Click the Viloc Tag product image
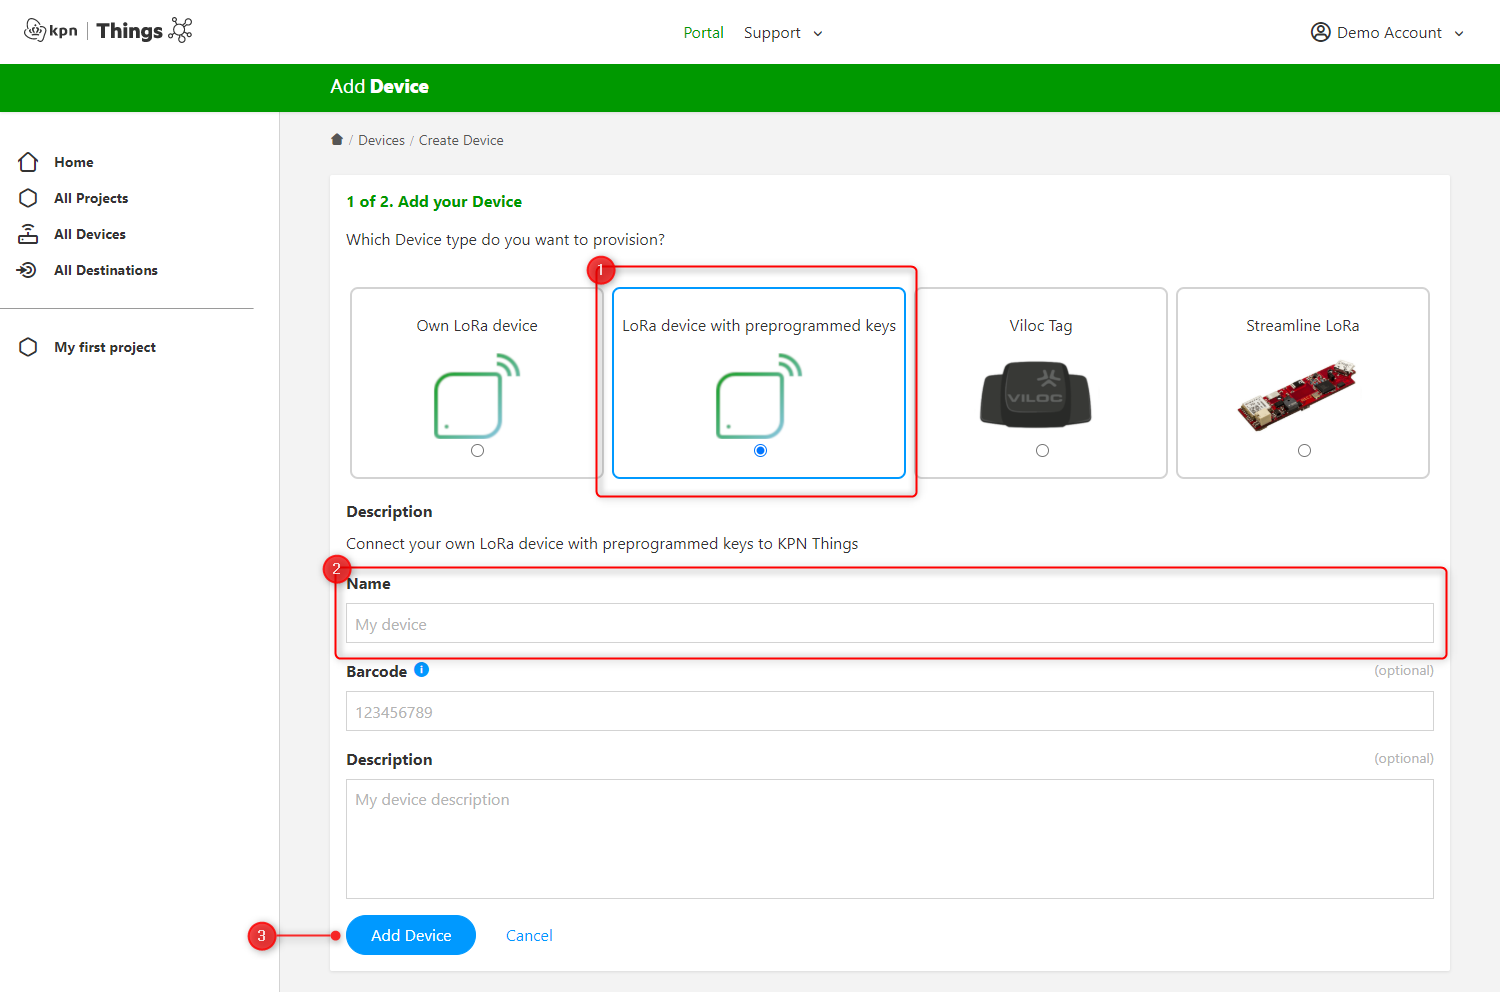Viewport: 1500px width, 992px height. click(1035, 395)
